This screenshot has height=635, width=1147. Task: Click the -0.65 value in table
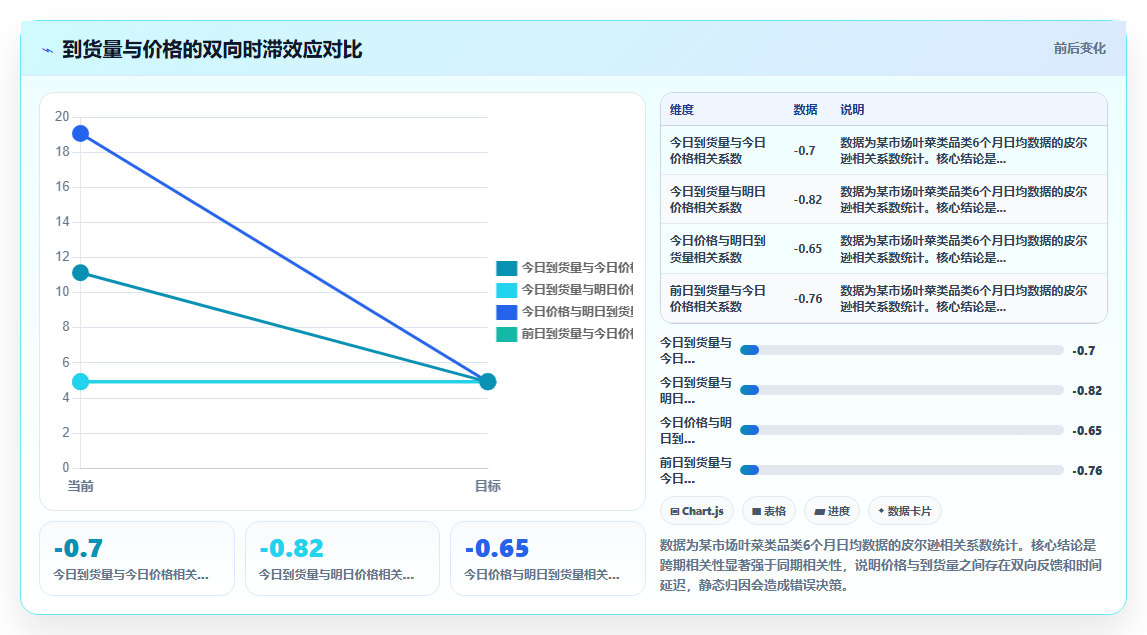(x=808, y=249)
